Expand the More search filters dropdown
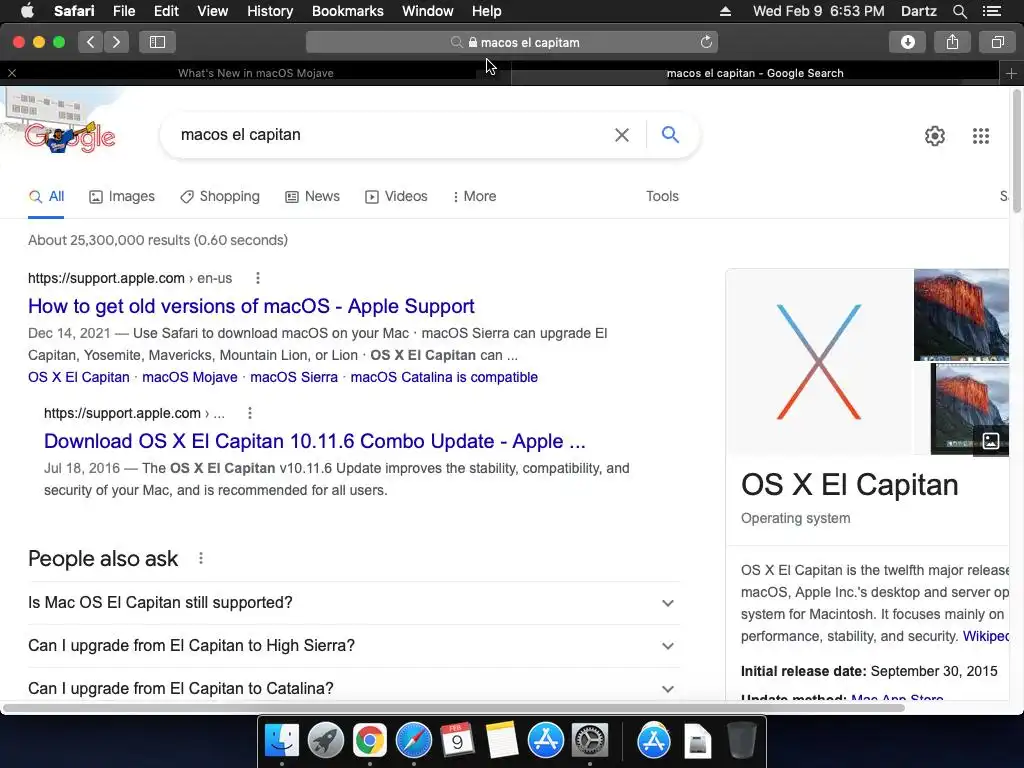Image resolution: width=1024 pixels, height=768 pixels. pyautogui.click(x=475, y=197)
